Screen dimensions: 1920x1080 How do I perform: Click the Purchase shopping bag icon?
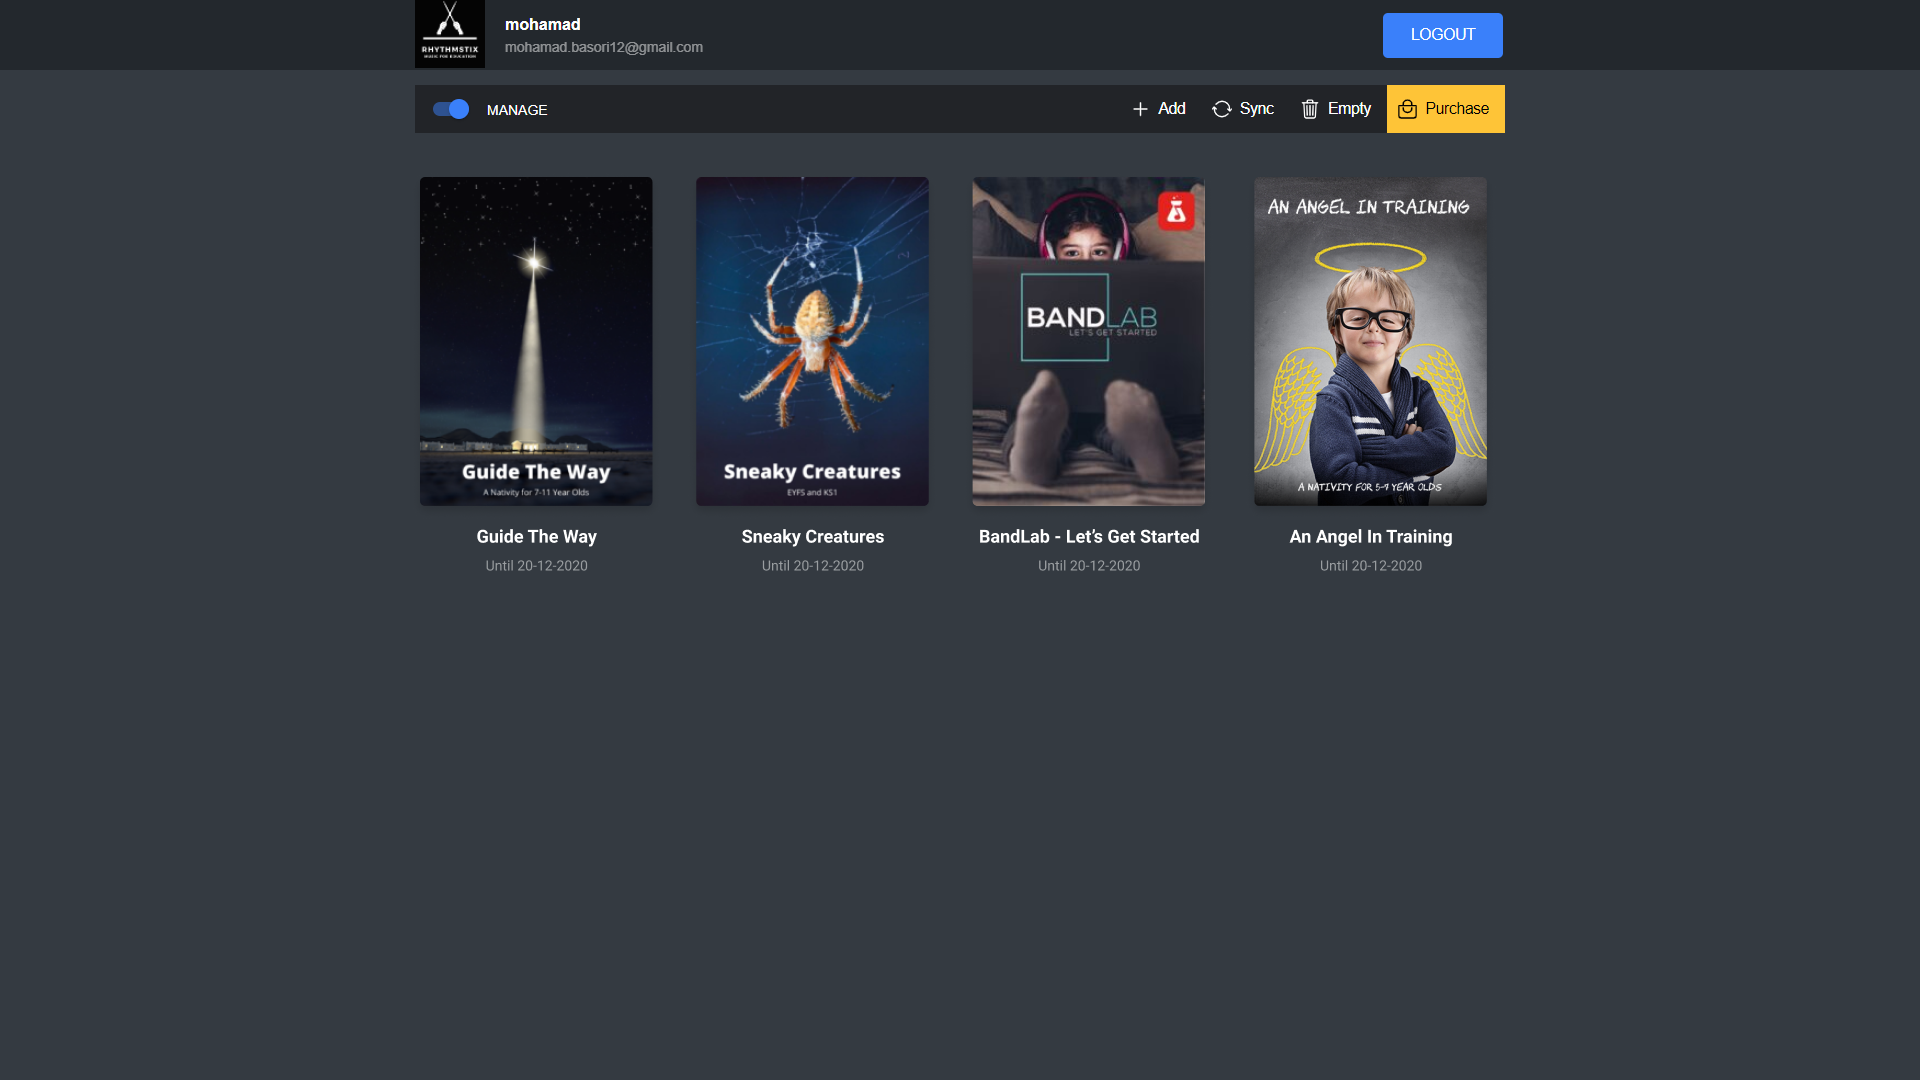[1407, 109]
